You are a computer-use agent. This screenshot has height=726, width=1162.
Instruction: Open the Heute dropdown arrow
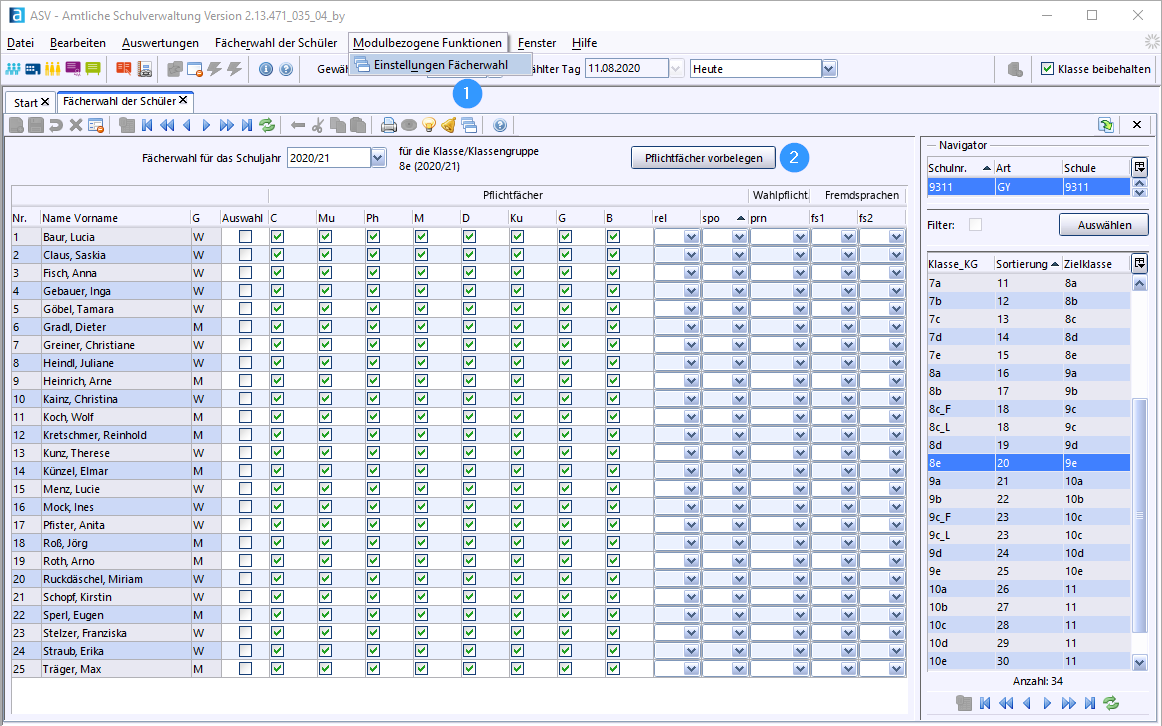click(x=829, y=69)
